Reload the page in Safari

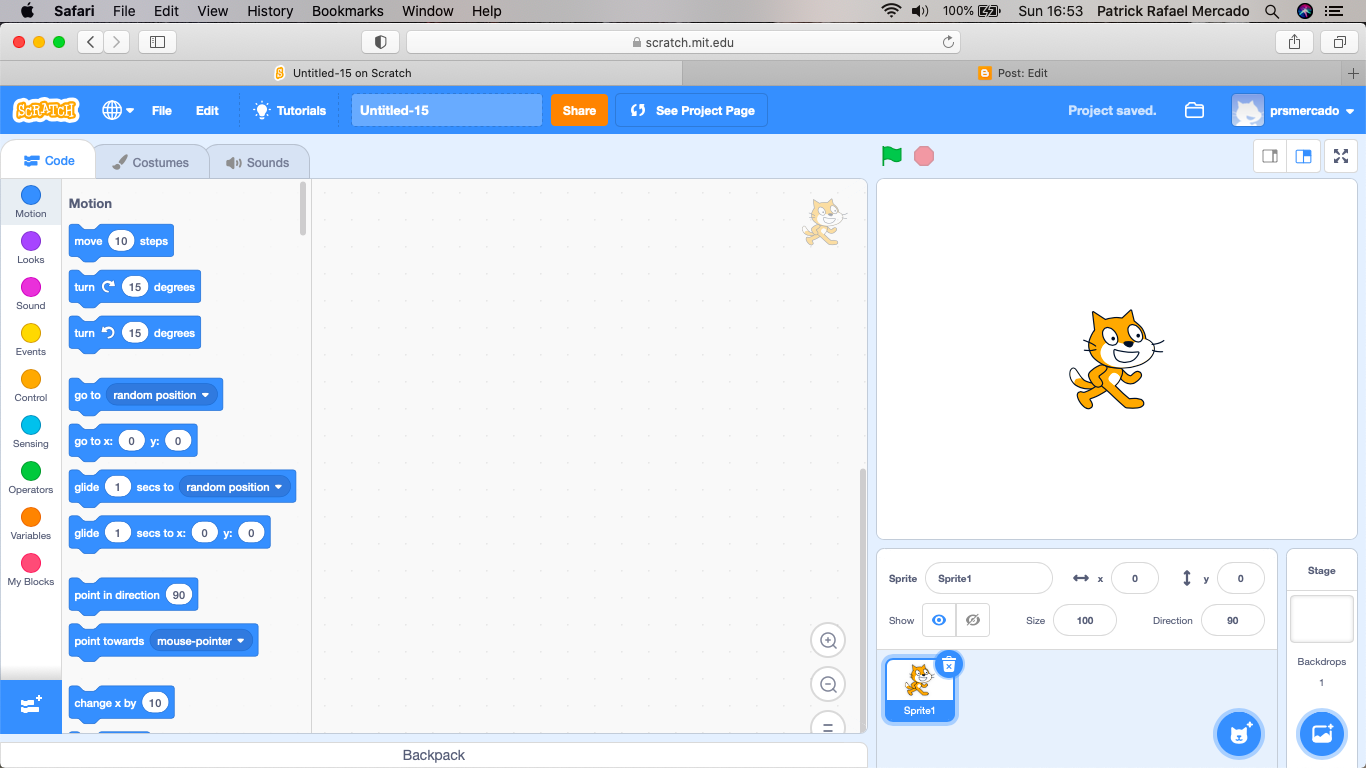click(948, 42)
